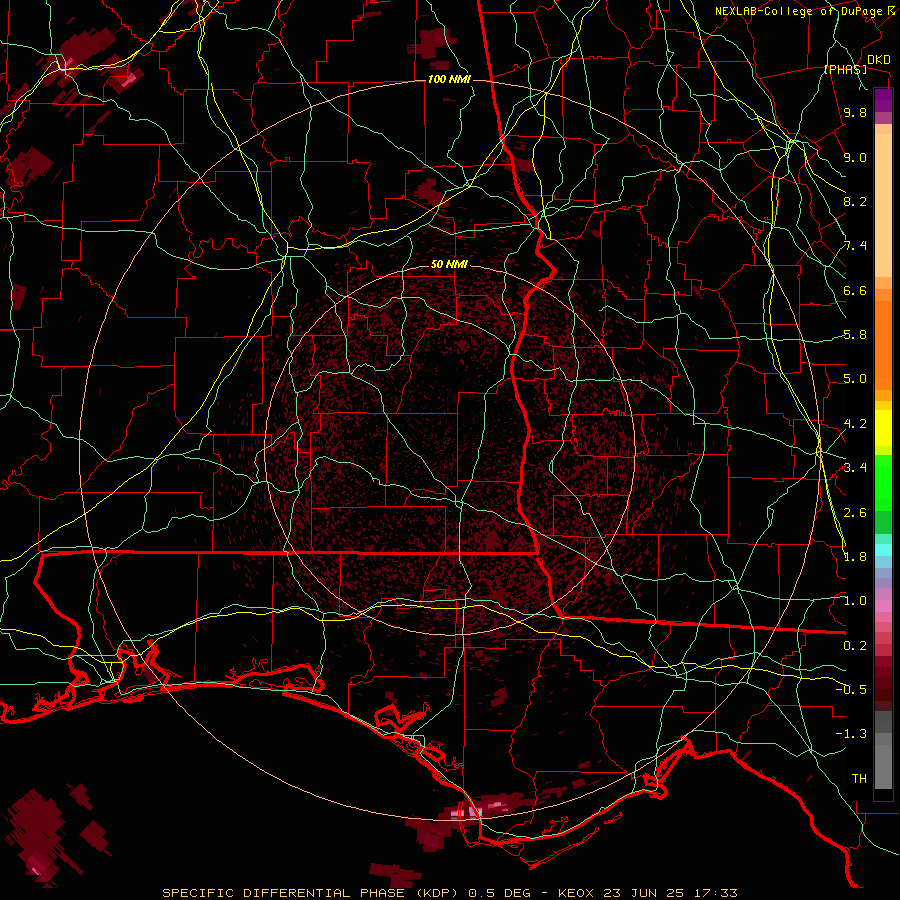The image size is (900, 900).
Task: Click the 0.2 value on the color scale
Action: [x=855, y=646]
